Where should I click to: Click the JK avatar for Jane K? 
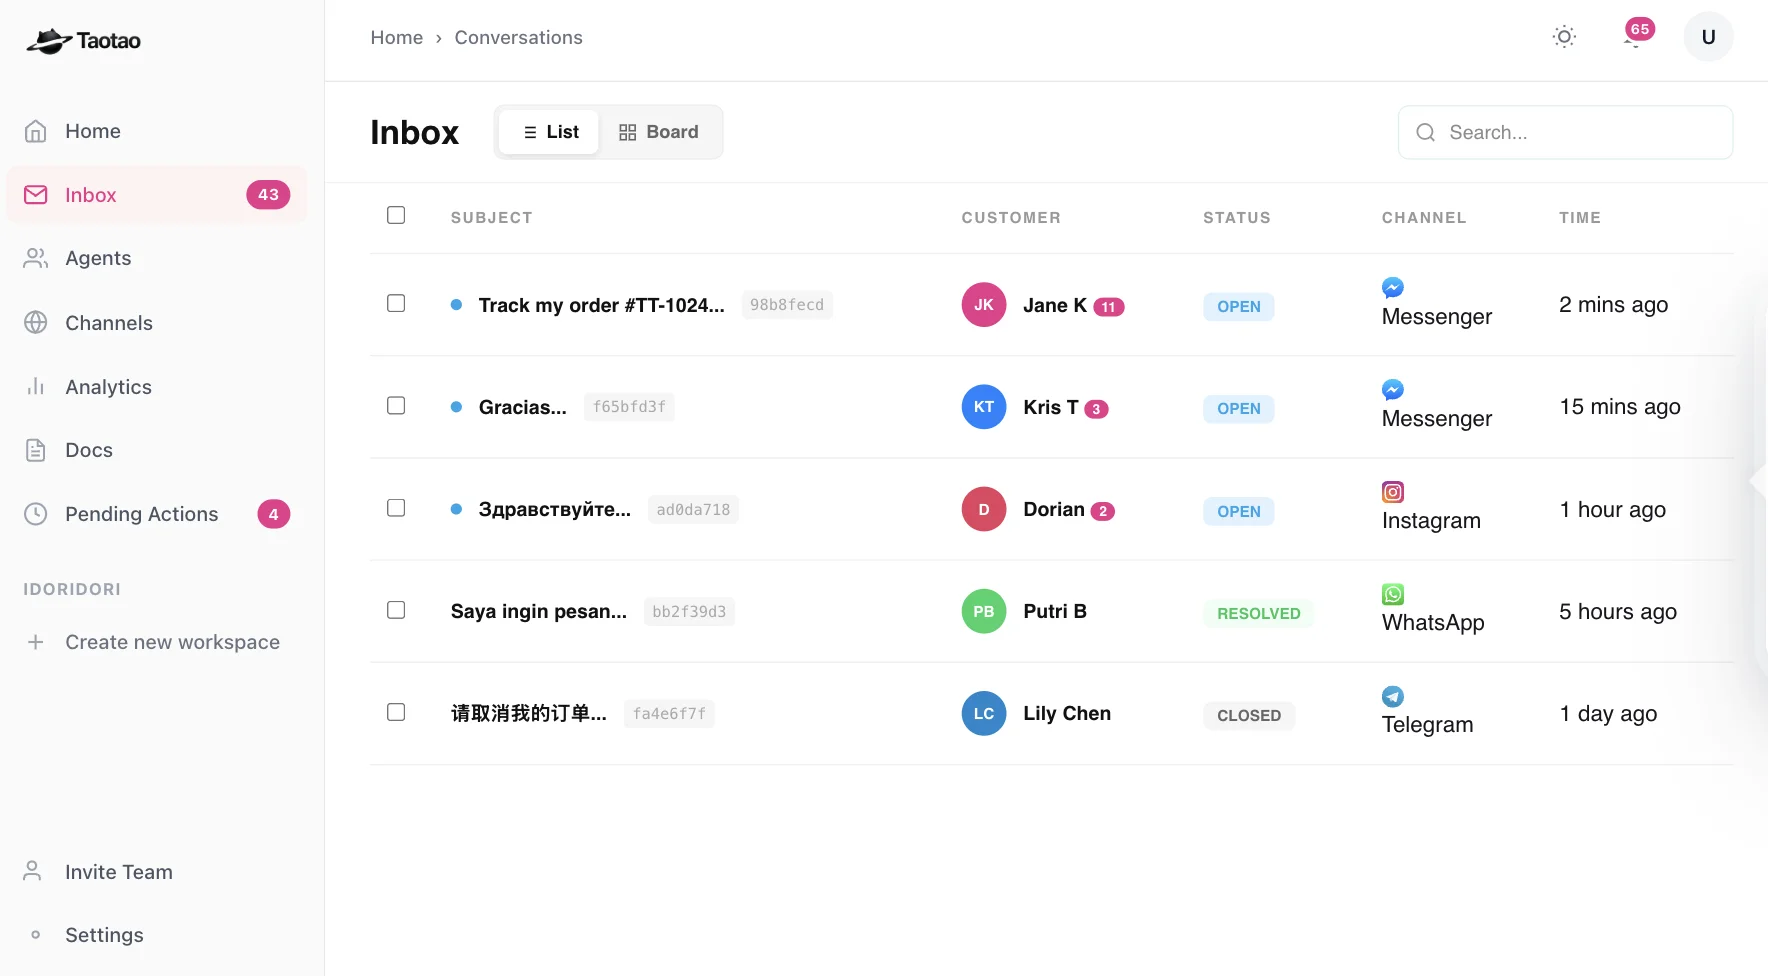983,305
